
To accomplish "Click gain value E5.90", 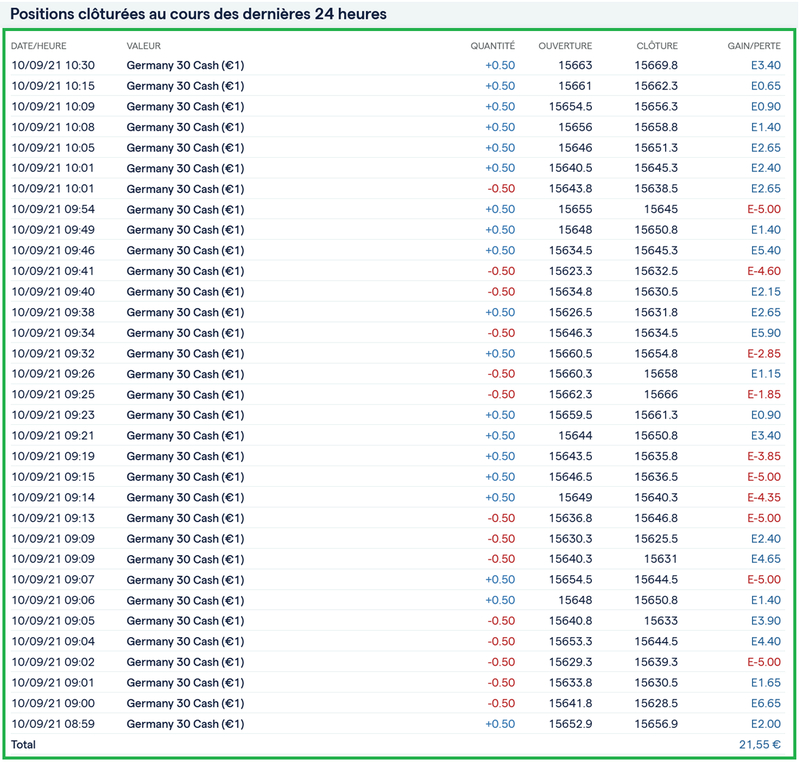I will coord(766,333).
